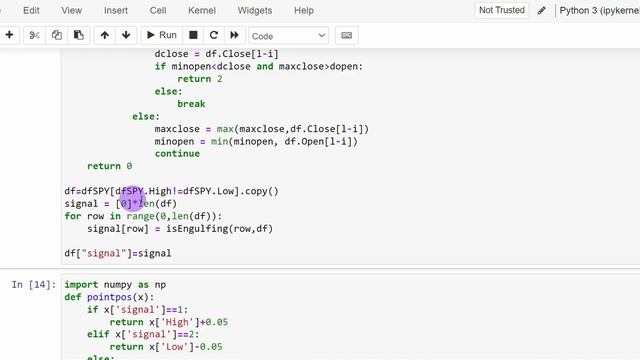Image resolution: width=640 pixels, height=360 pixels.
Task: Click the 'df=dfSPY[dfSPY.High!=dfSPY.Low].copy()' line
Action: pos(171,191)
